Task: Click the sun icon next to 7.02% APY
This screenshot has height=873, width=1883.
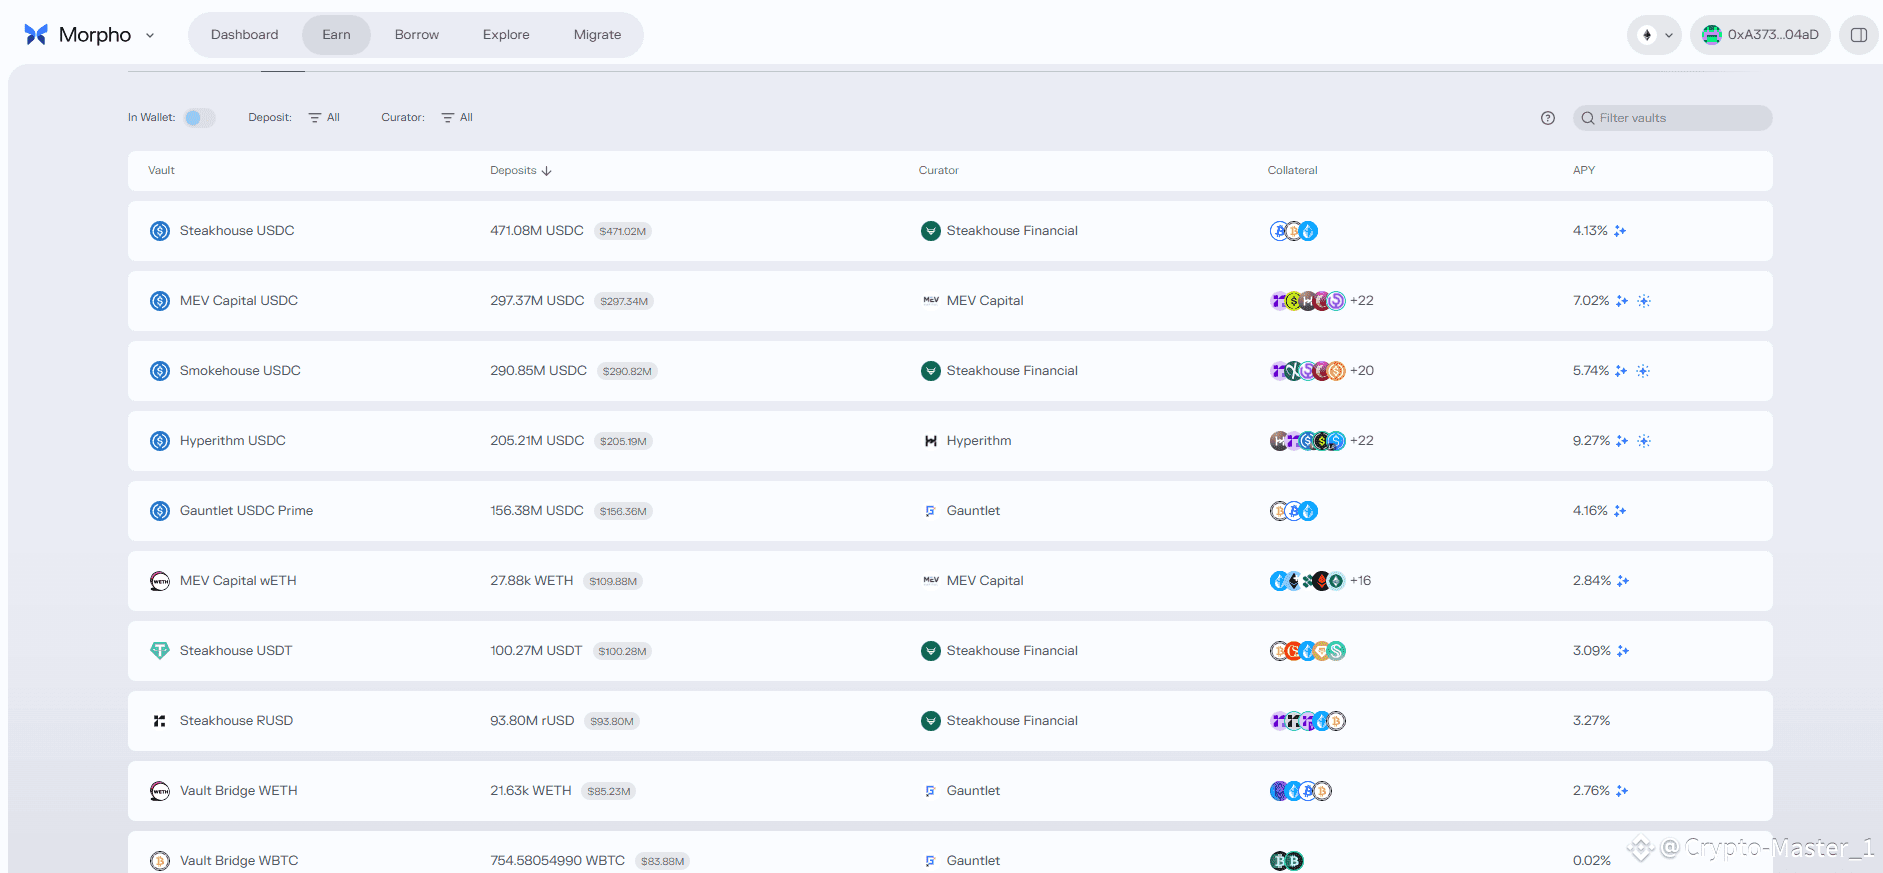Action: point(1644,301)
